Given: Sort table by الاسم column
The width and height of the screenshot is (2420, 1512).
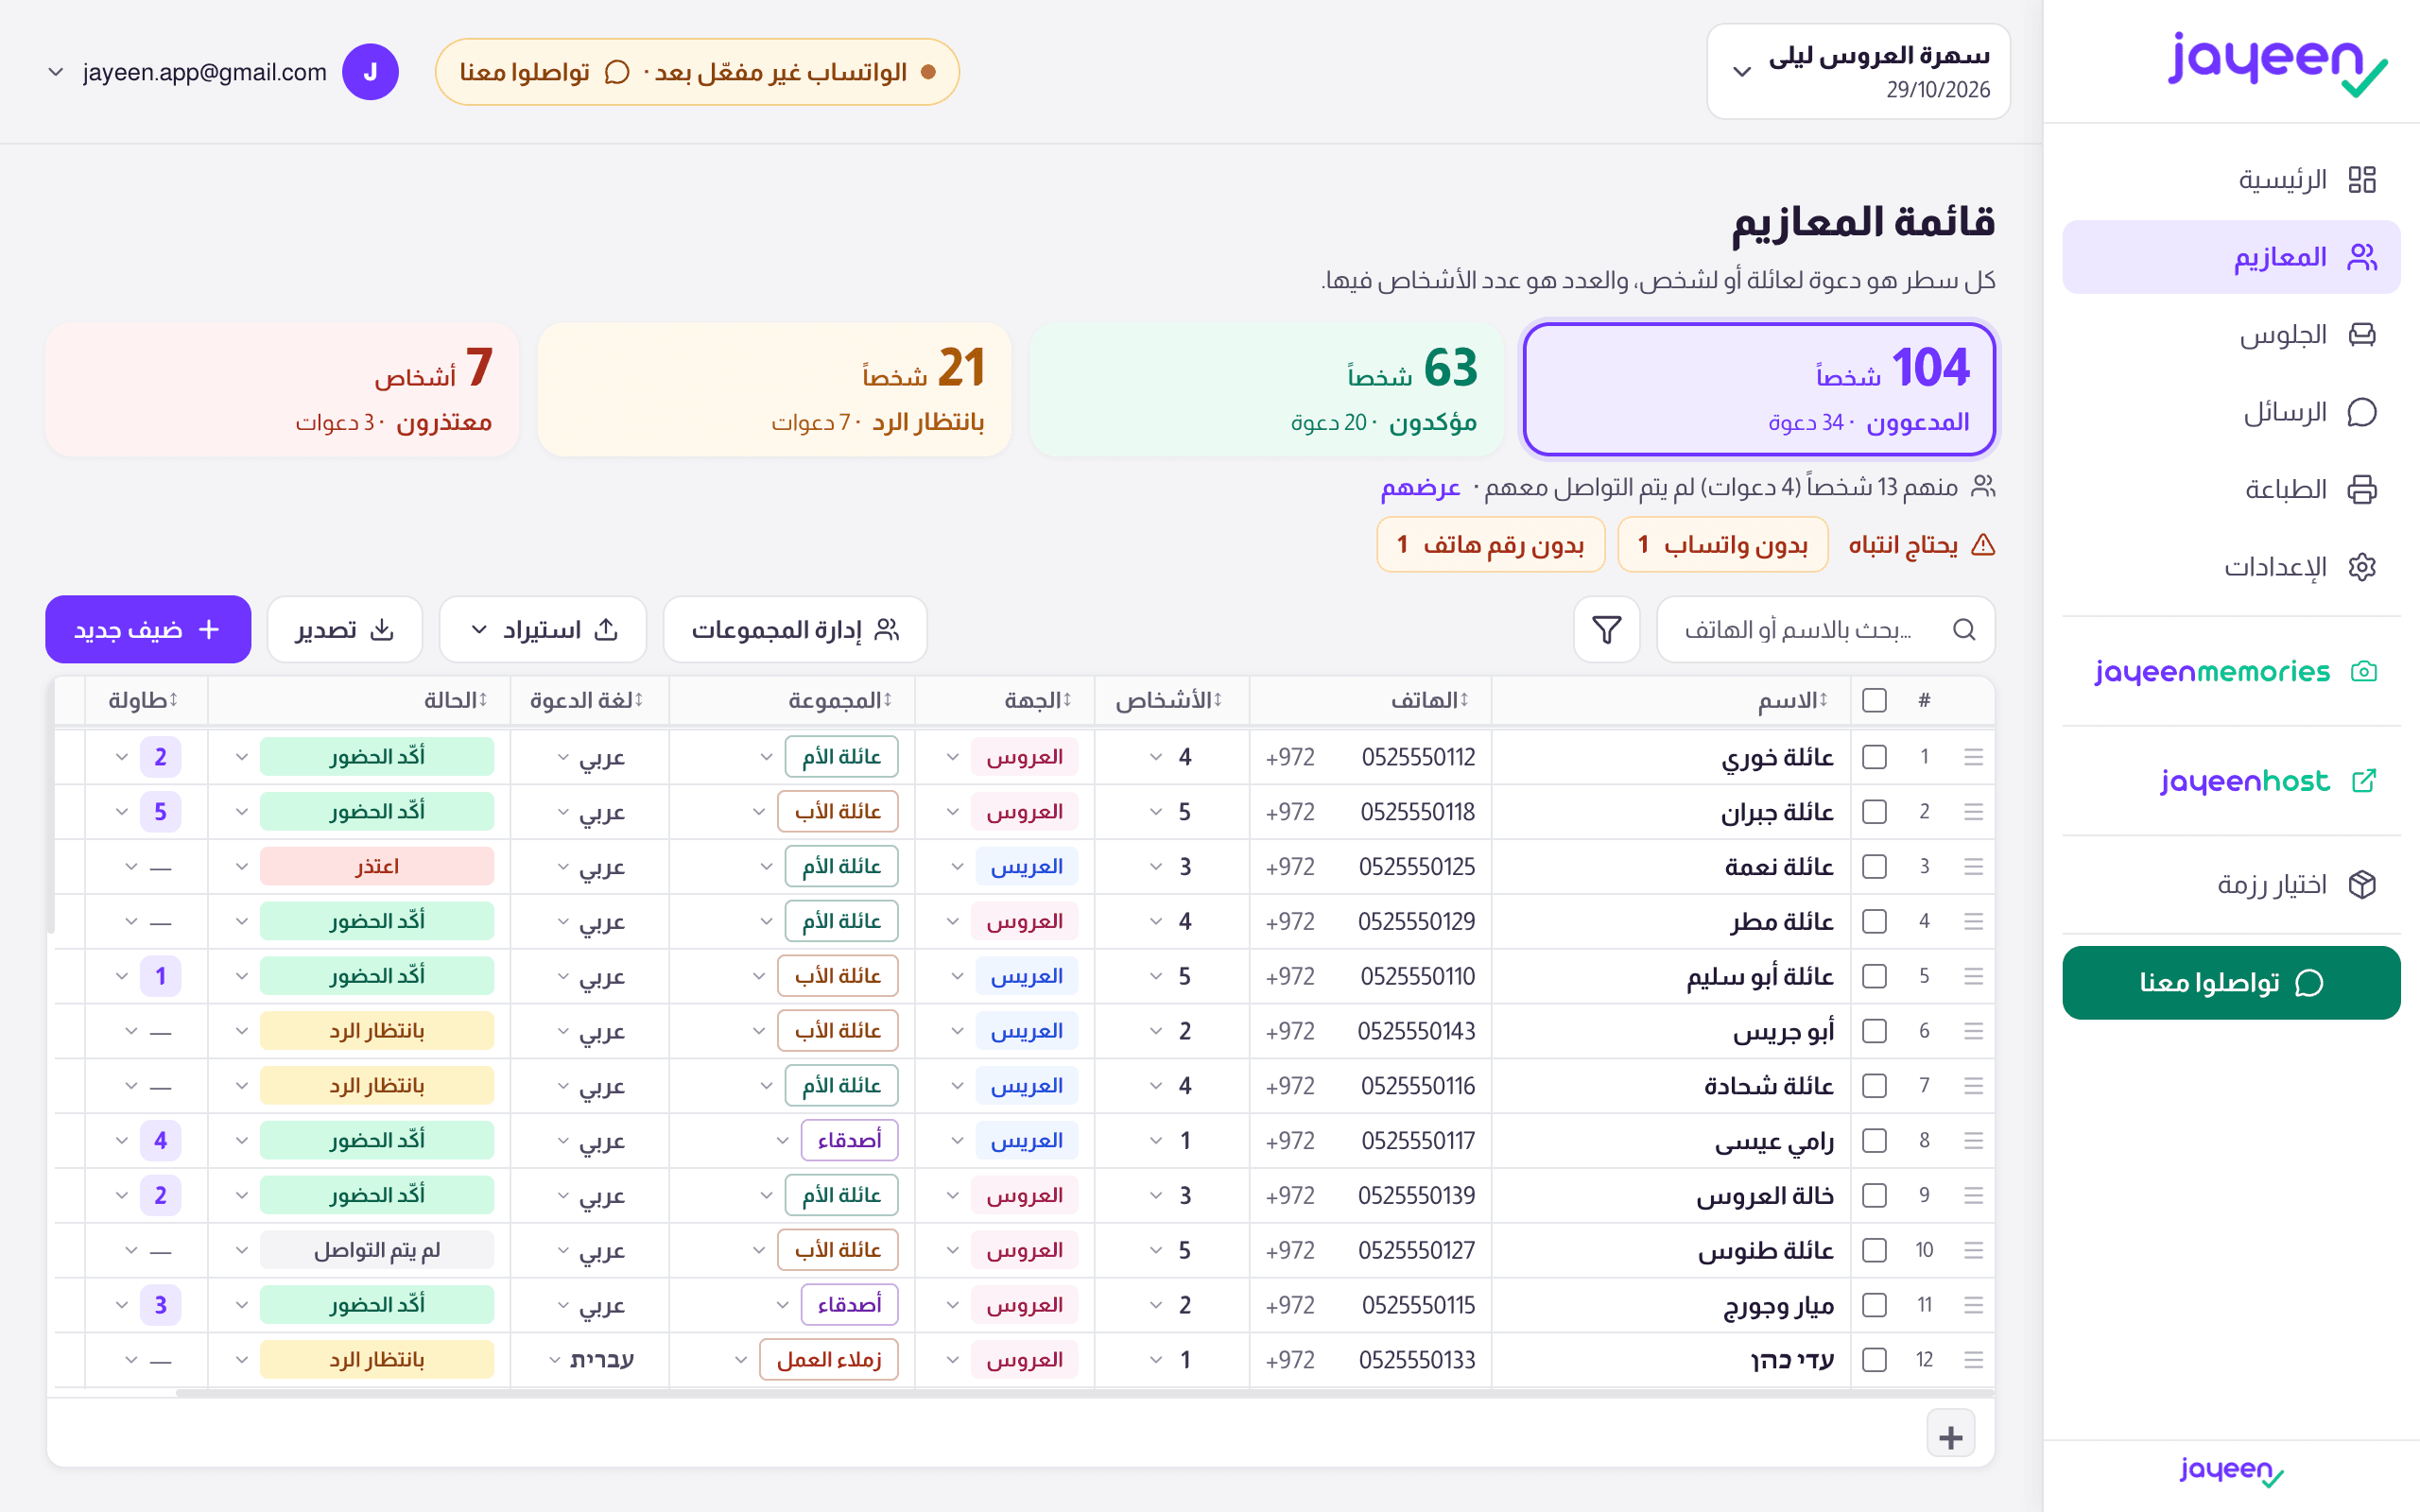Looking at the screenshot, I should coord(1794,700).
